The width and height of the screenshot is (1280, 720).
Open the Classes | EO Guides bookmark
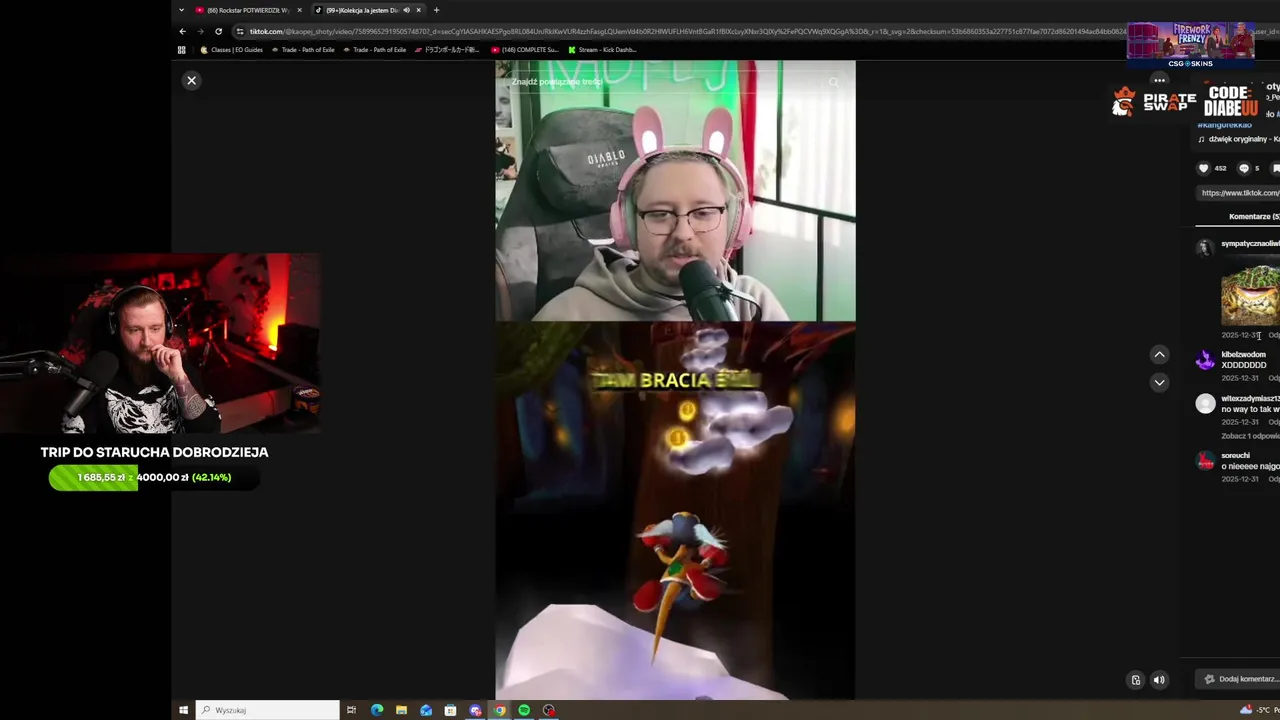click(x=232, y=49)
